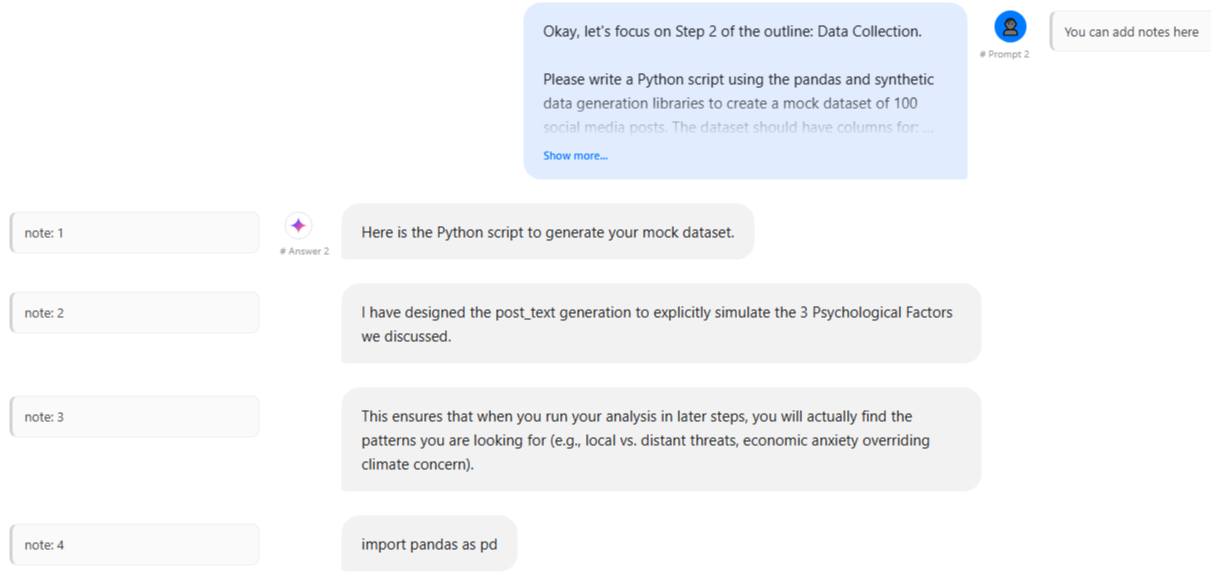1211x582 pixels.
Task: Select the Here is the Python script bubble
Action: point(548,231)
